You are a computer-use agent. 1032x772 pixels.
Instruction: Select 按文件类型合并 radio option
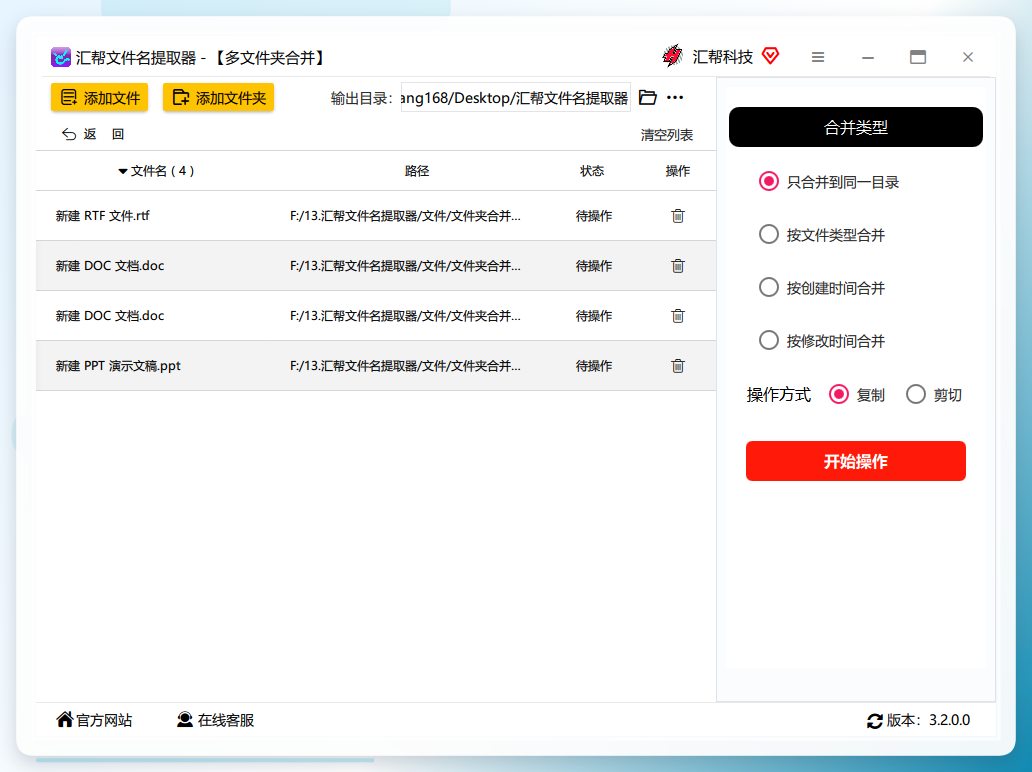(769, 234)
